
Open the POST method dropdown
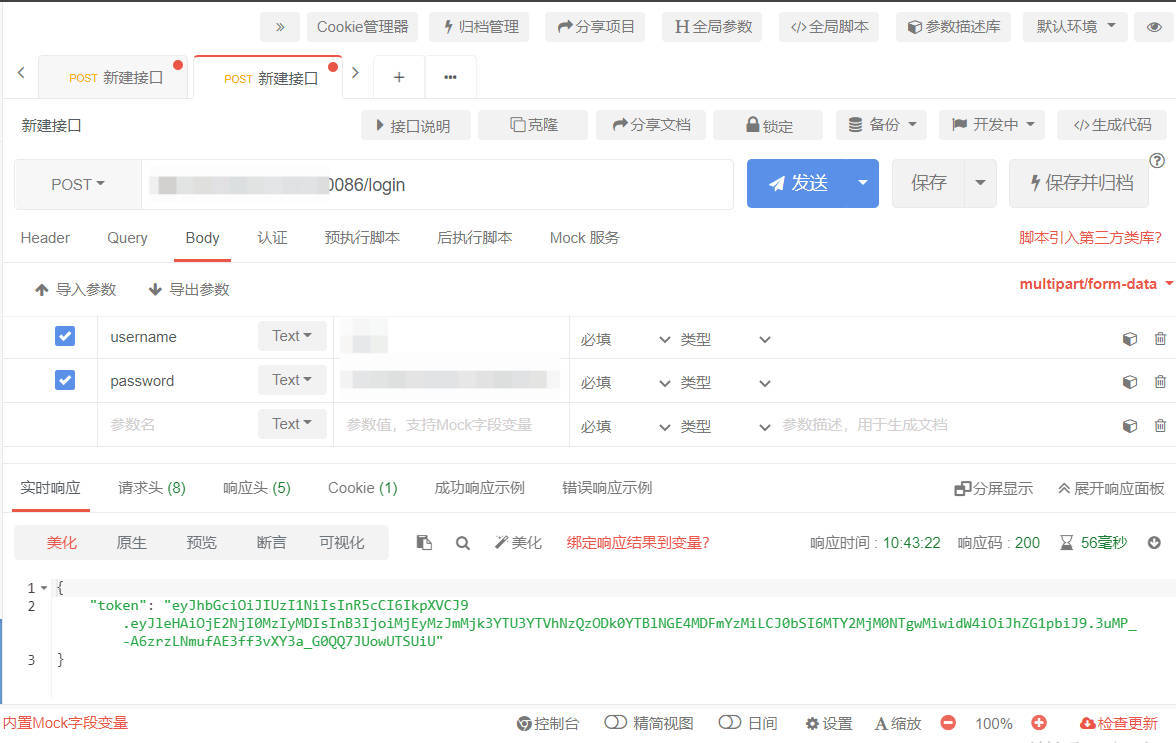77,184
